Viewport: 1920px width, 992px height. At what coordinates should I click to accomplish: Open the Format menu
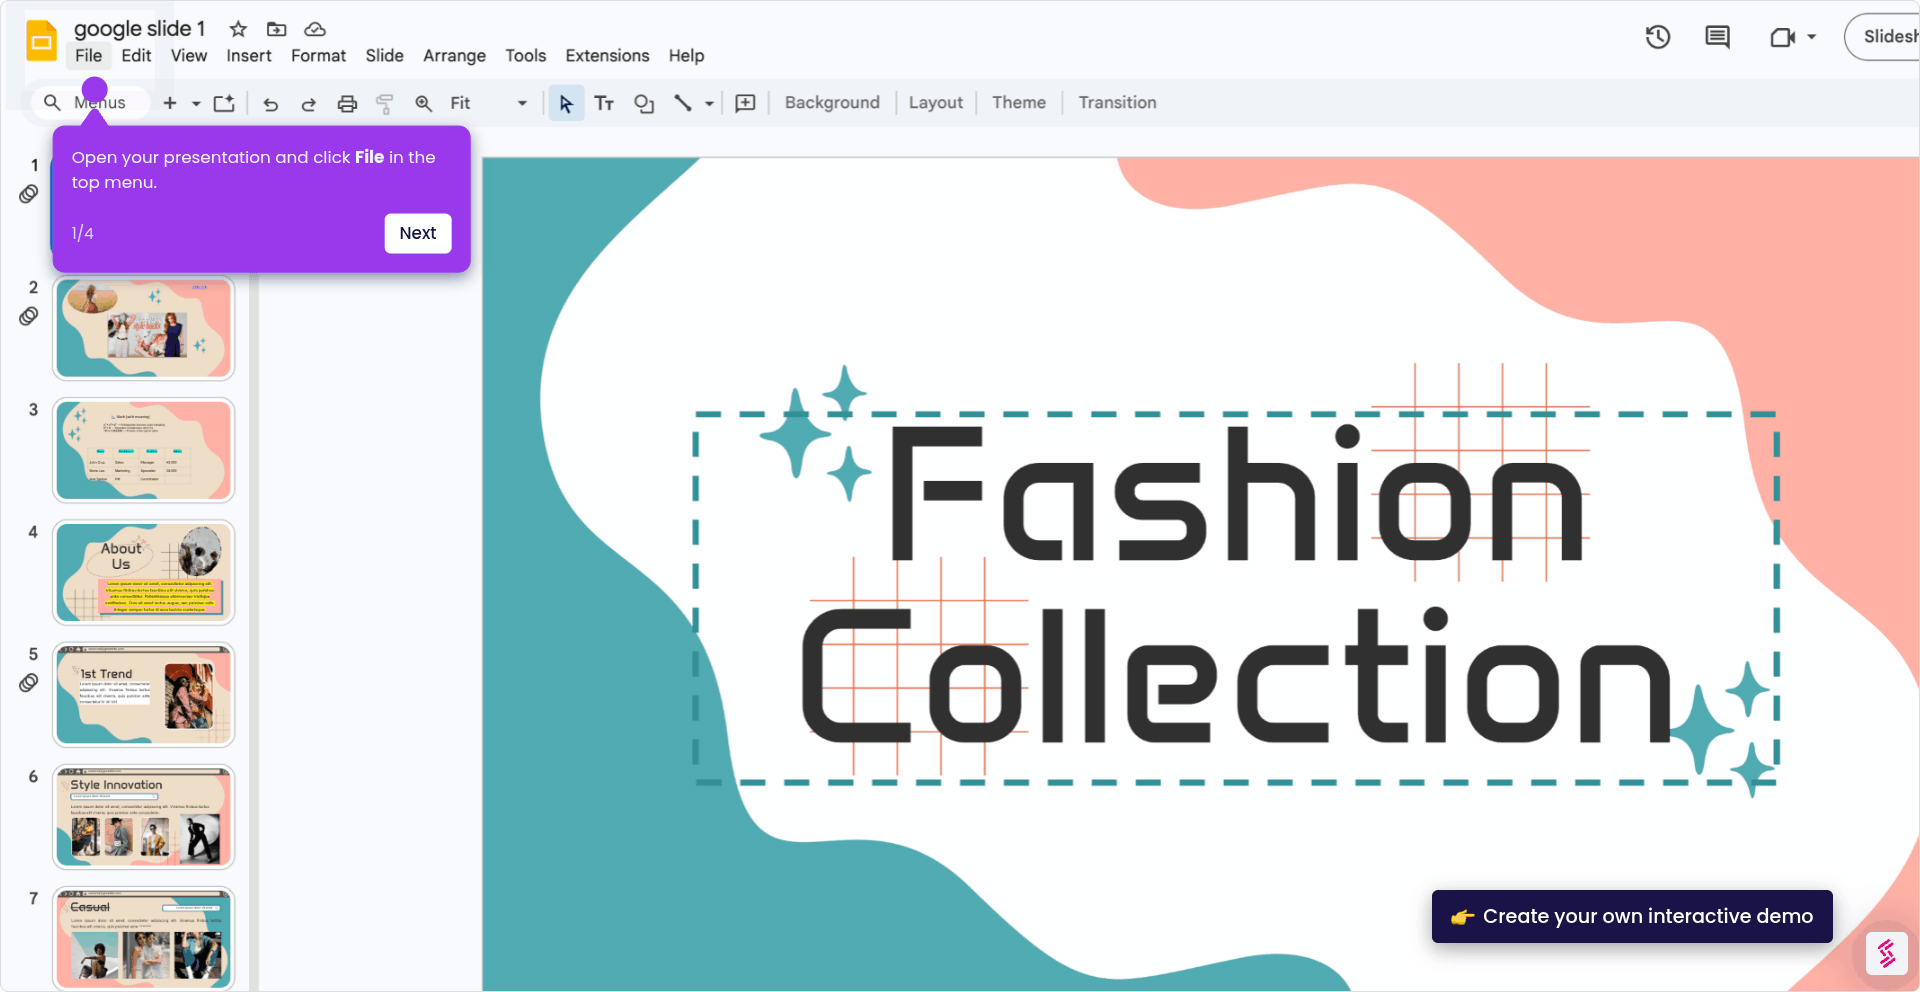click(x=318, y=56)
